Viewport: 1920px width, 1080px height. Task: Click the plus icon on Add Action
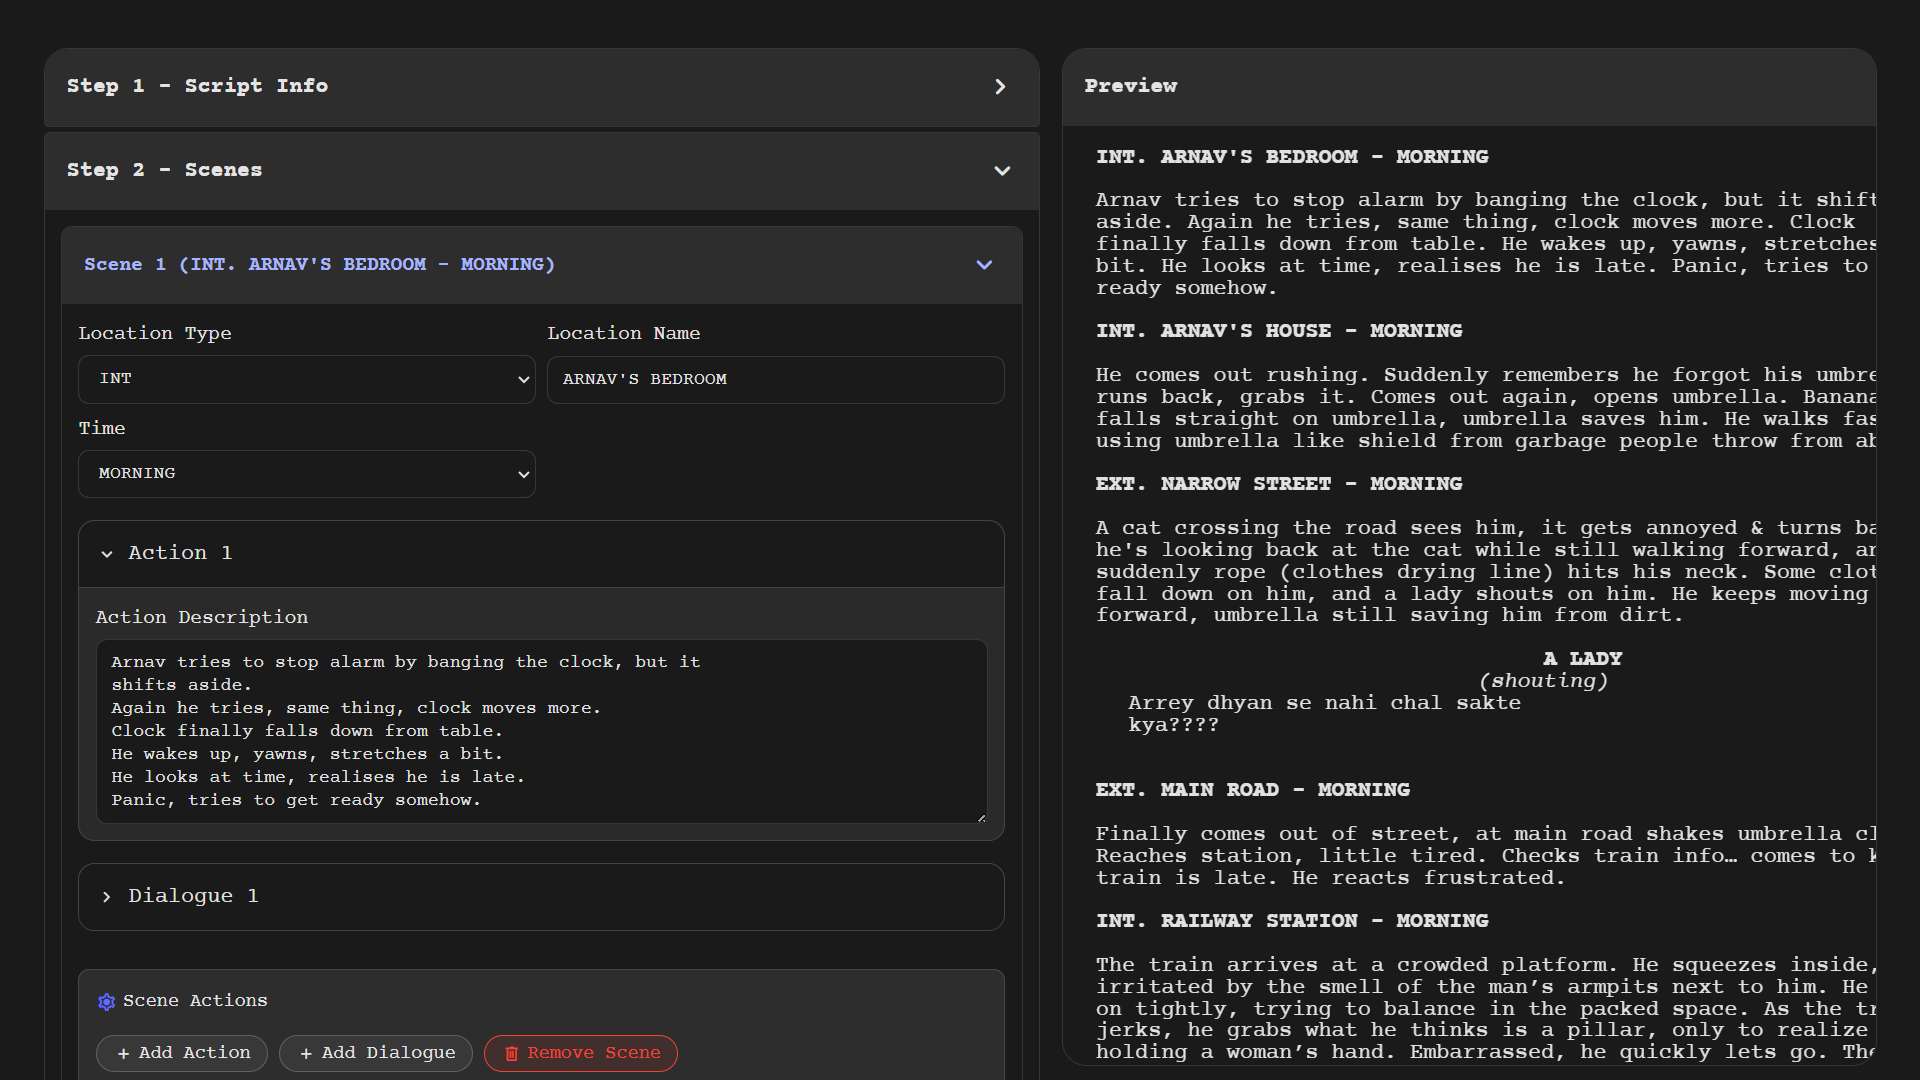click(123, 1053)
